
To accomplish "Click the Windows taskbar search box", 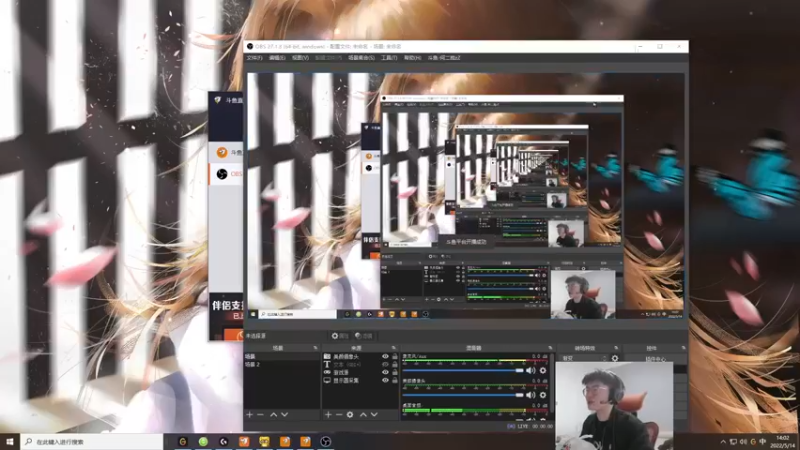I will (x=92, y=441).
